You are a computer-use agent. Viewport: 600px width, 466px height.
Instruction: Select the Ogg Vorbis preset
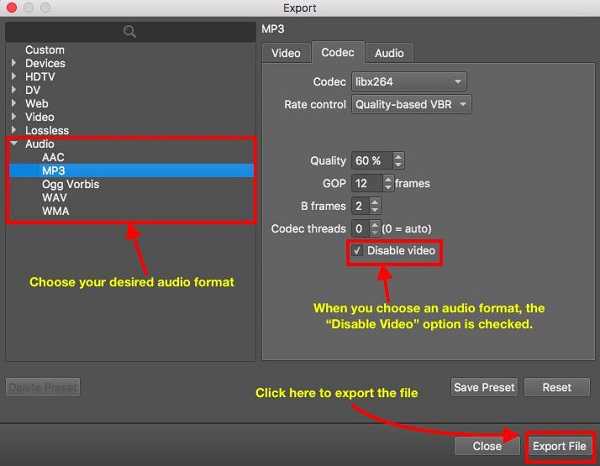point(70,184)
